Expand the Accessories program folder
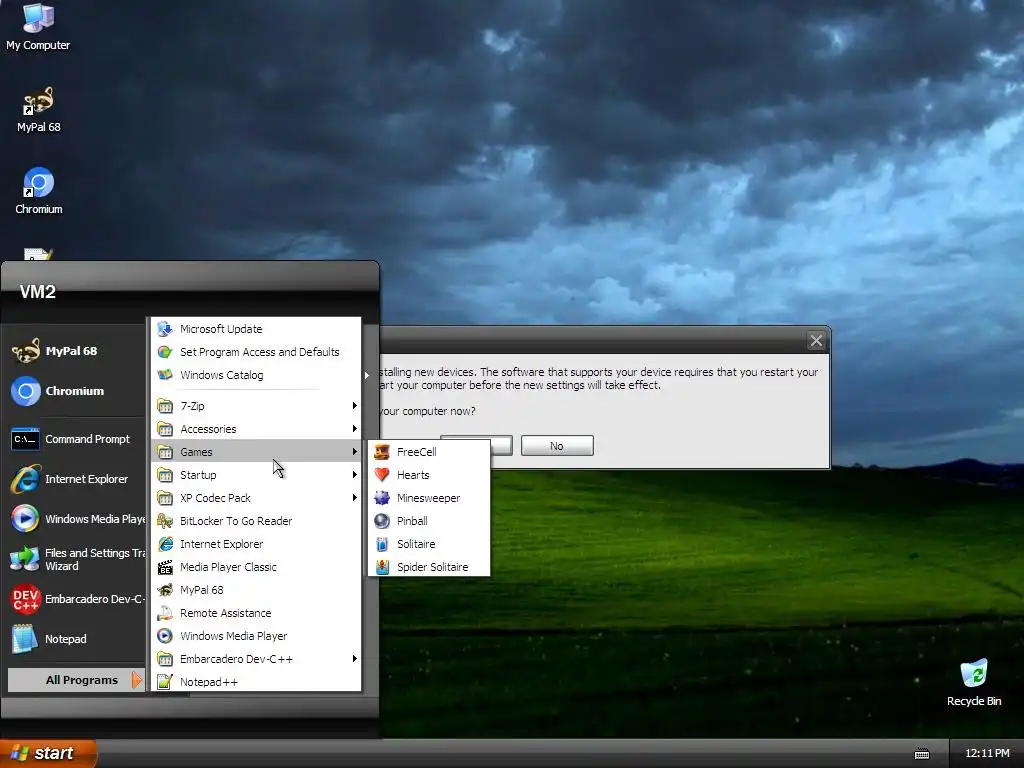The image size is (1024, 768). (256, 429)
